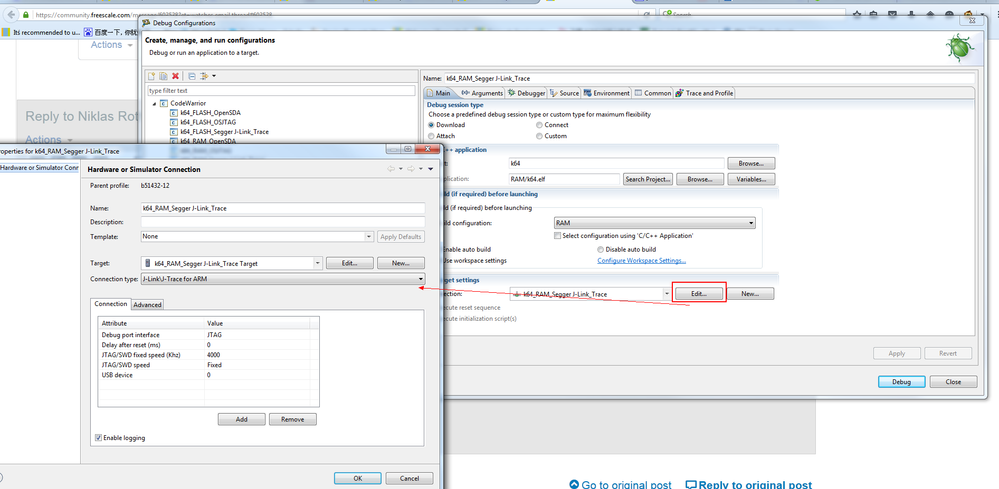Select Disable auto build option
The image size is (999, 489).
600,250
